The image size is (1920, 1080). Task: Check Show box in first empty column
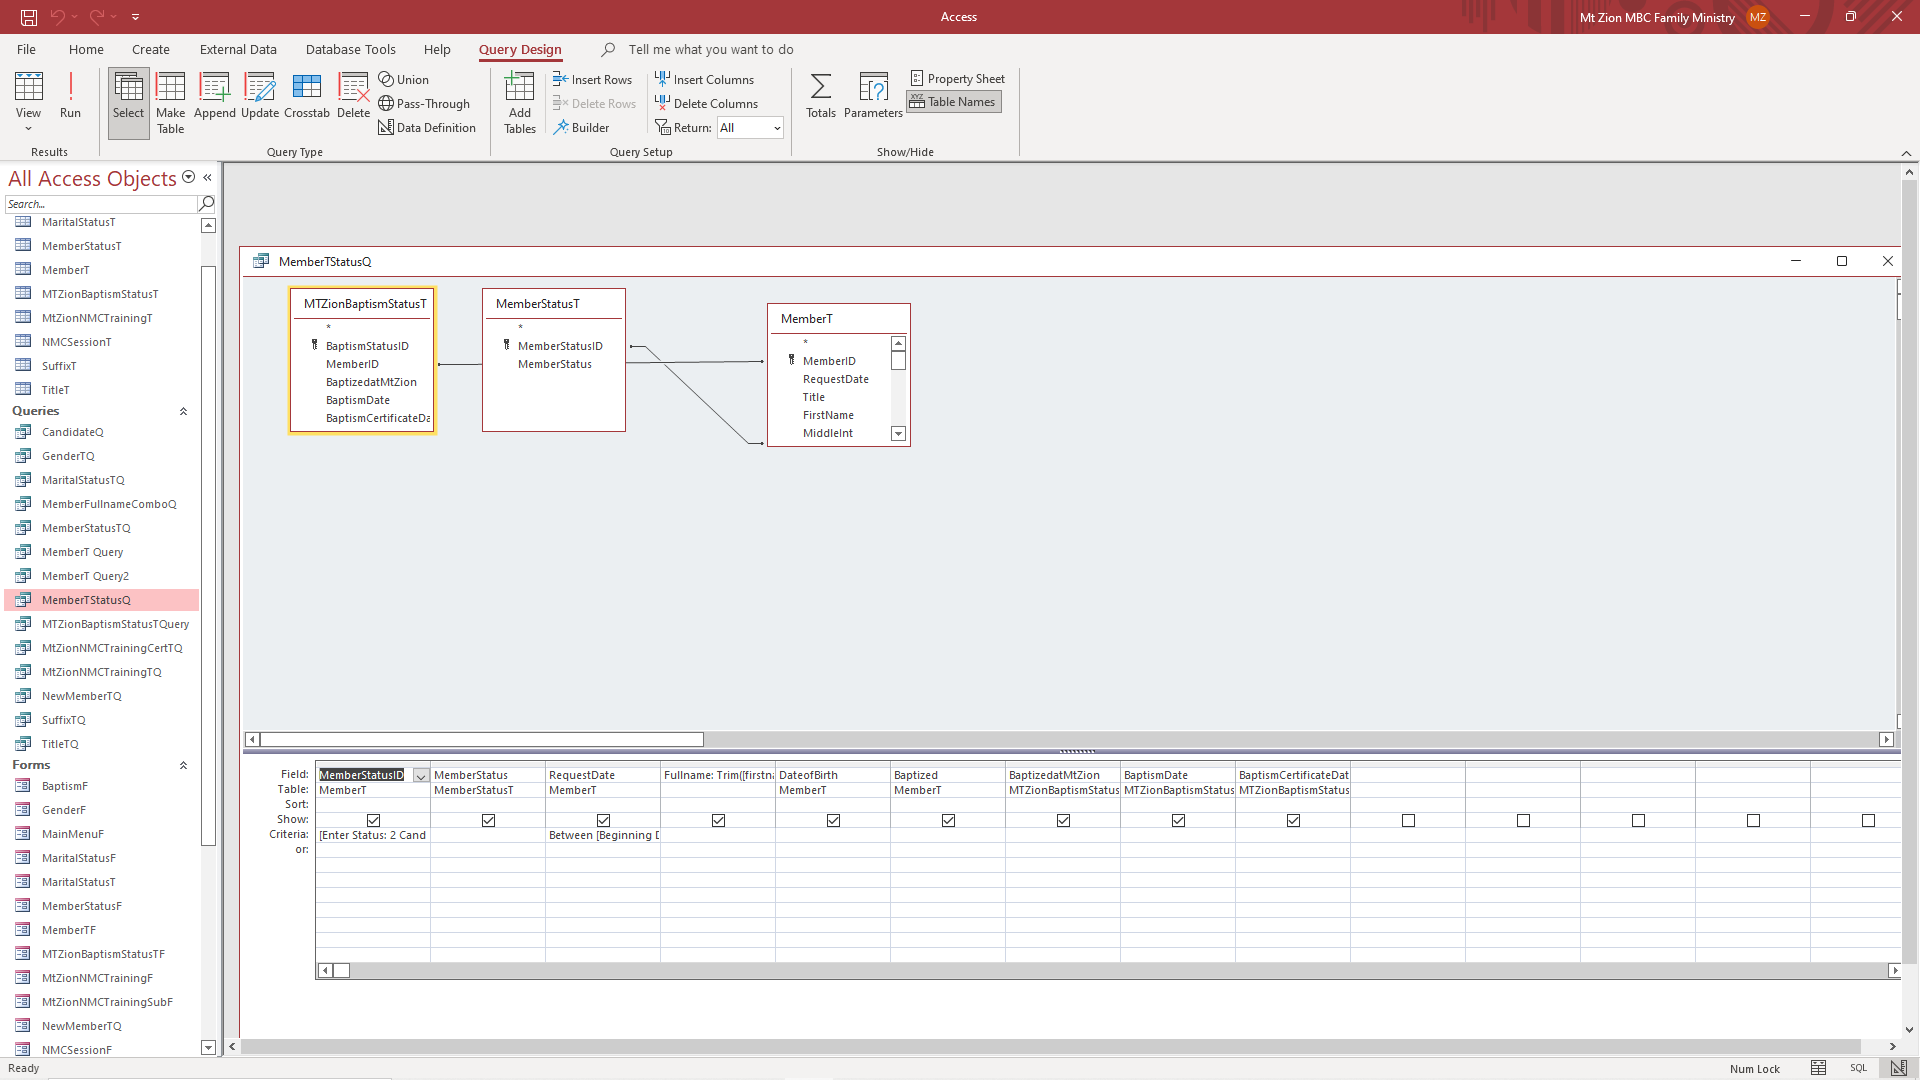[x=1408, y=820]
